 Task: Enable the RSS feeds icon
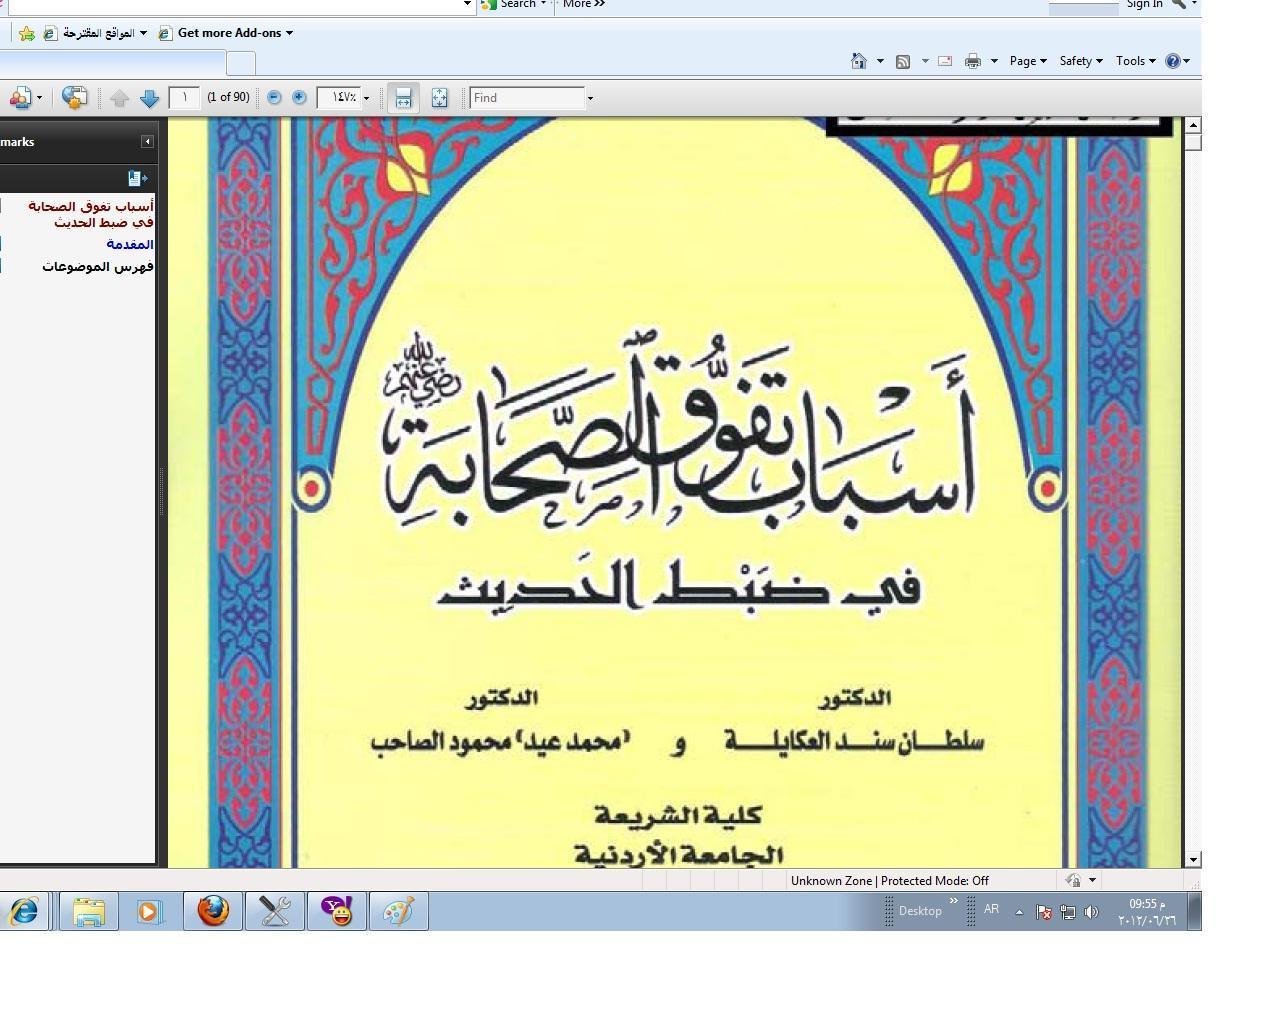(x=901, y=60)
